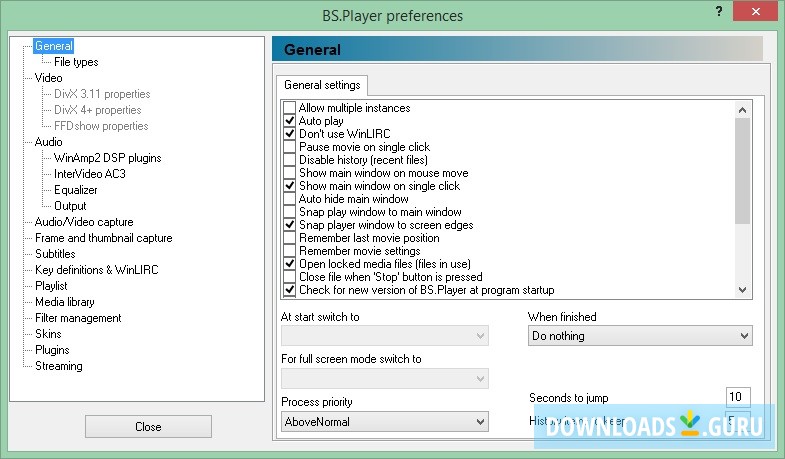Open Audio/Video capture preferences
The image size is (785, 459).
84,222
